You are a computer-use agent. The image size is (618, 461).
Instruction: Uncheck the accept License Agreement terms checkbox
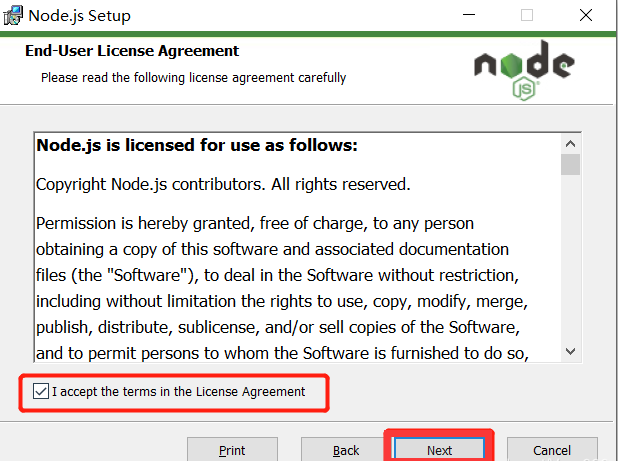tap(41, 392)
